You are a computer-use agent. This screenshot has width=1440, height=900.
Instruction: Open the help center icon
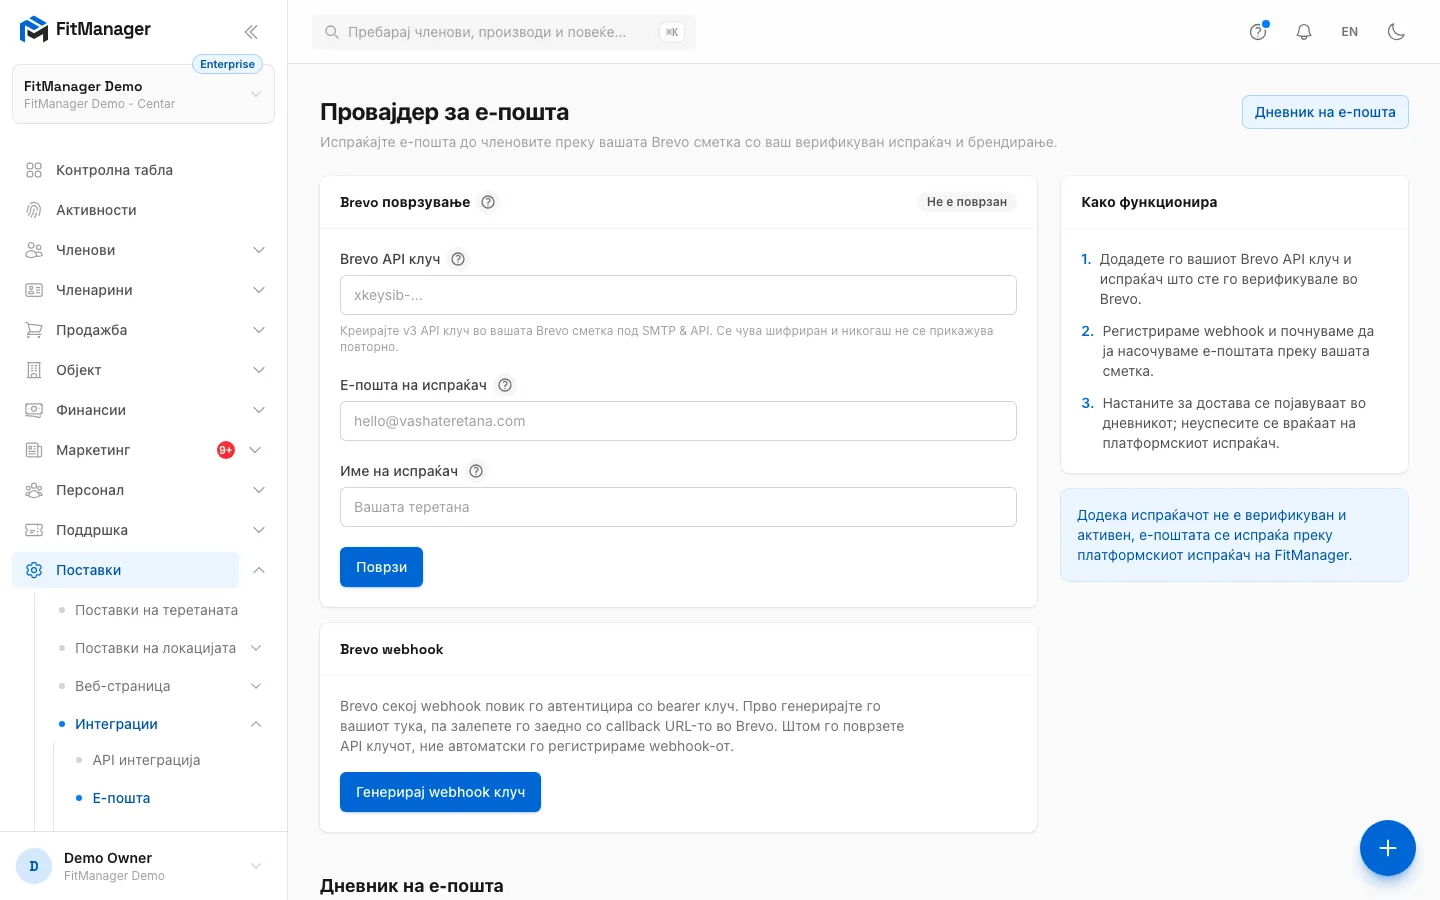click(x=1258, y=32)
